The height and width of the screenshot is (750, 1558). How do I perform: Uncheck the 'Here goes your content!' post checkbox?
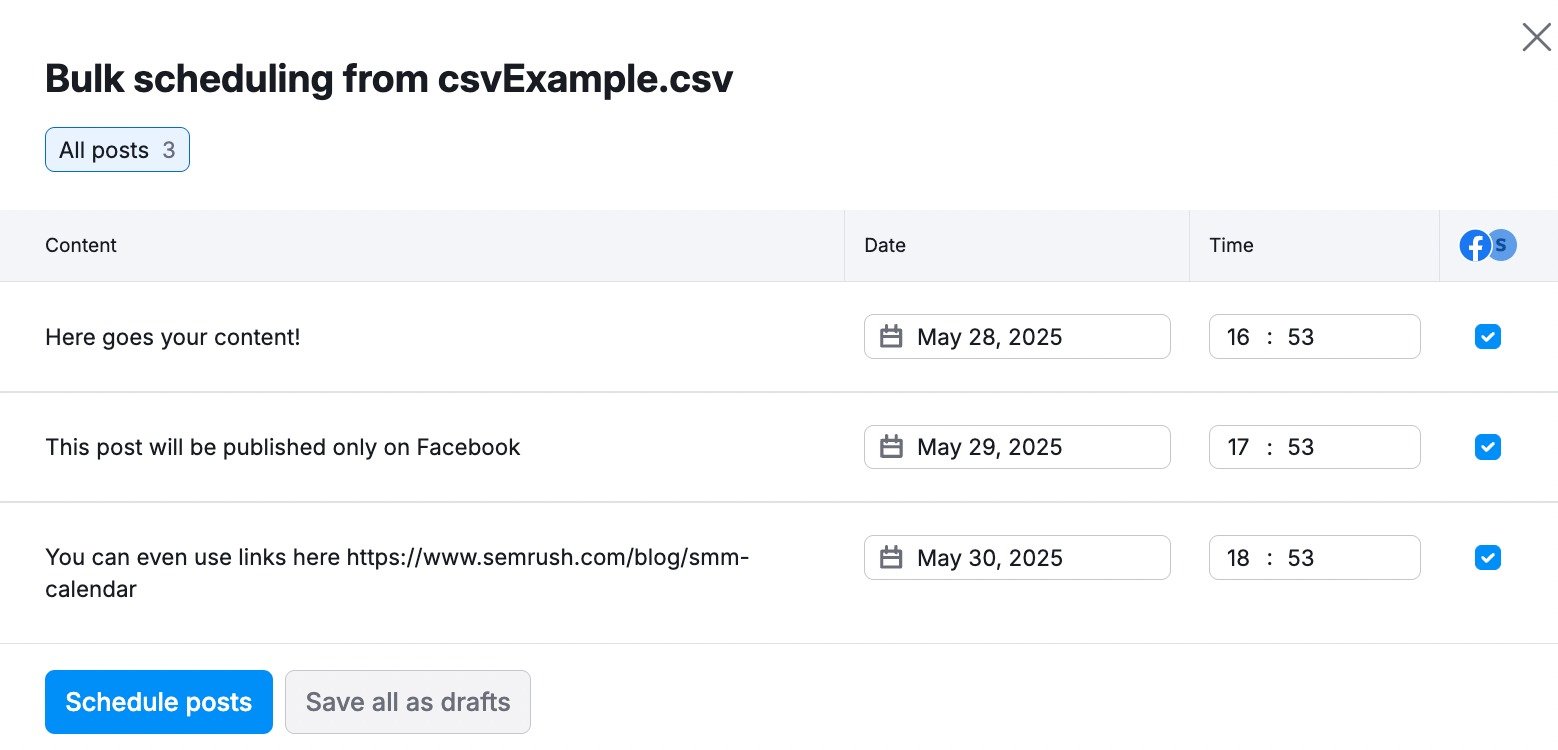1488,337
